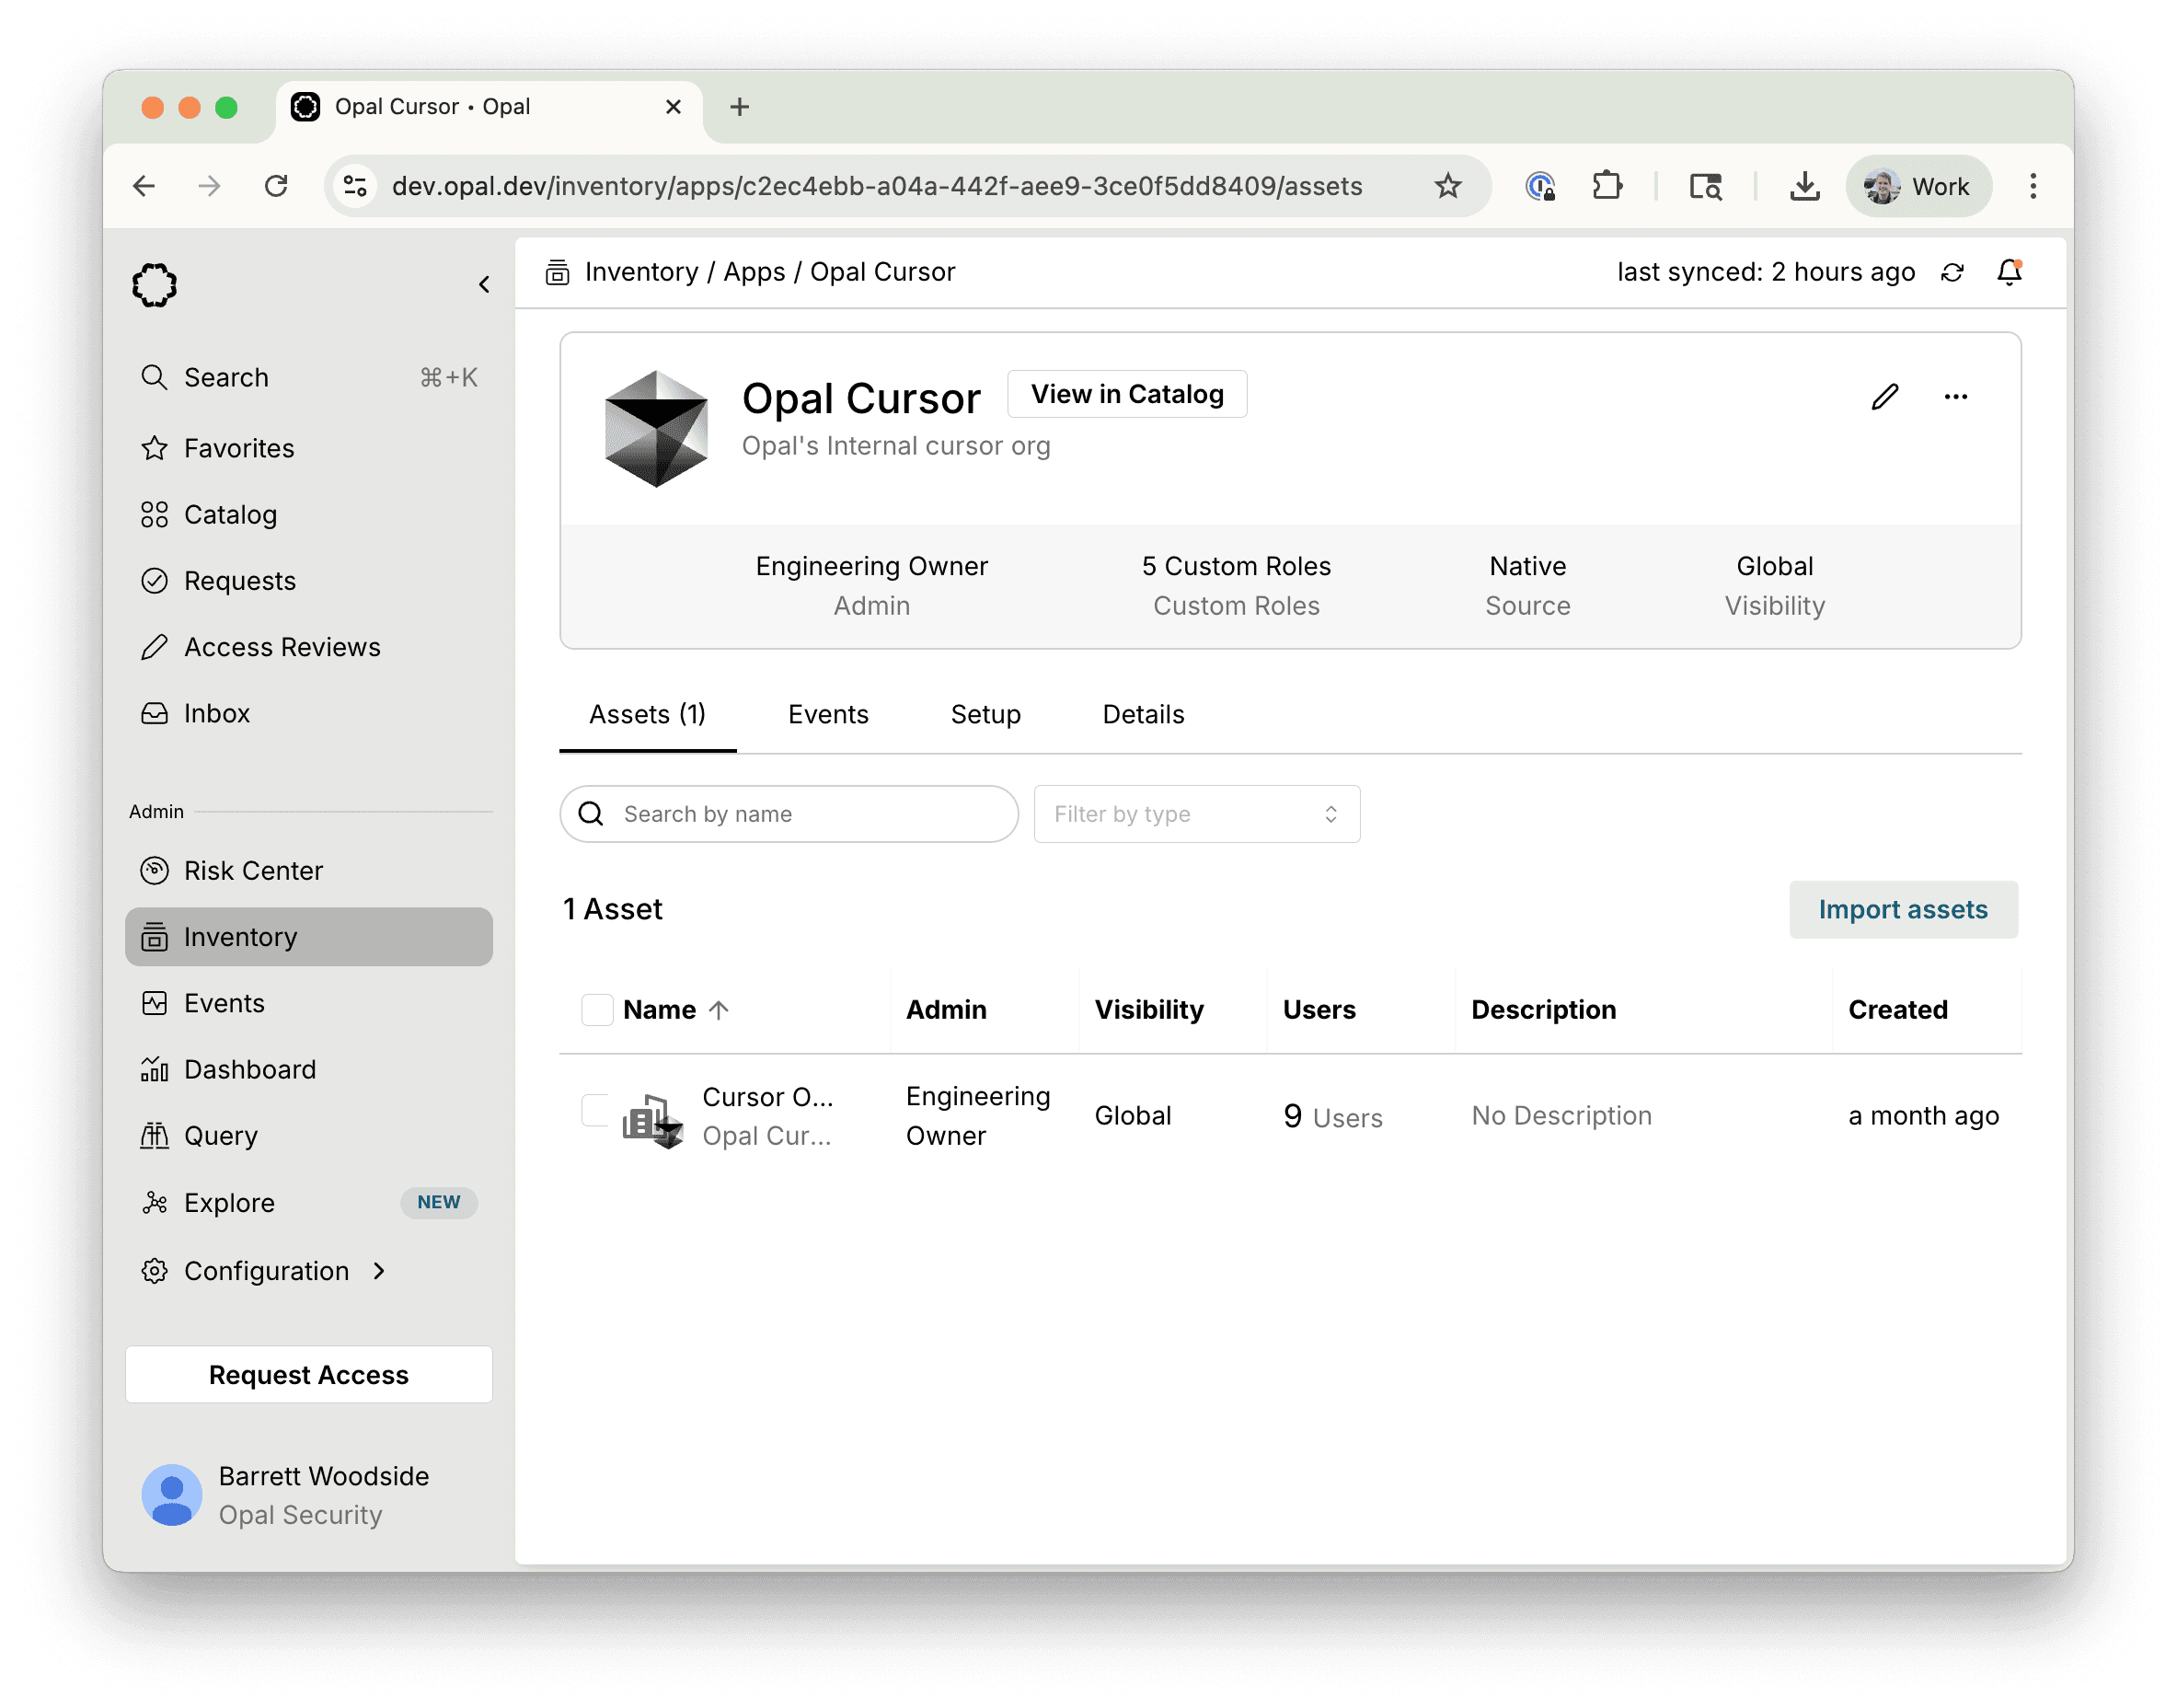Viewport: 2177px width, 1708px height.
Task: Click the sync refresh icon near last synced
Action: pos(1952,272)
